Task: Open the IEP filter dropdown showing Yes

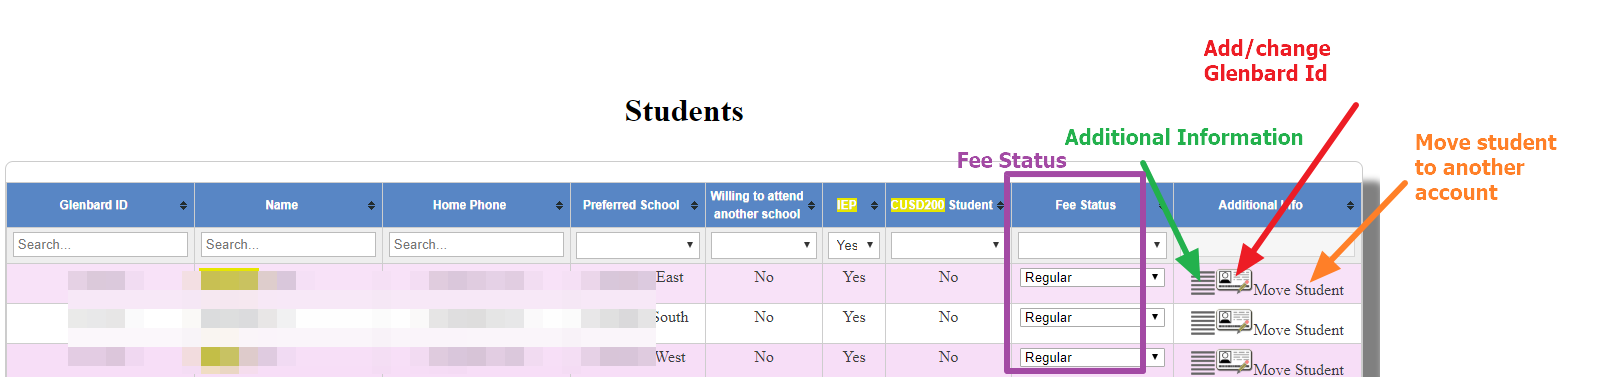Action: (x=854, y=245)
